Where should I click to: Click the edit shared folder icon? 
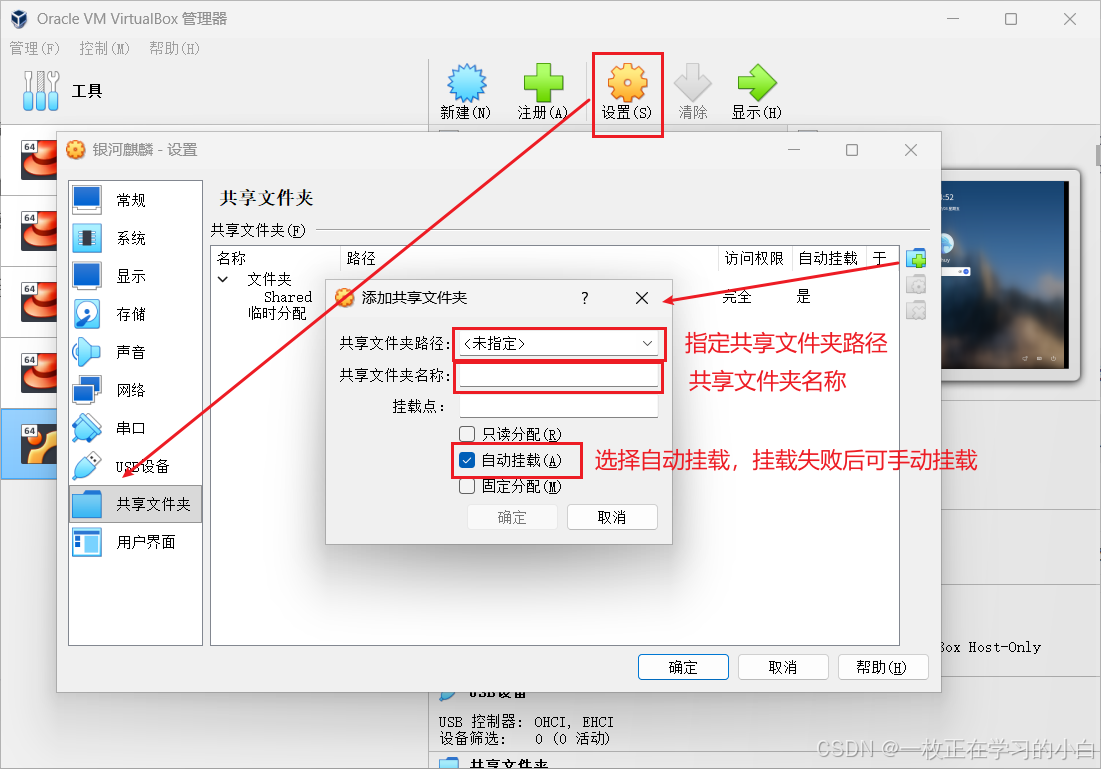[916, 284]
